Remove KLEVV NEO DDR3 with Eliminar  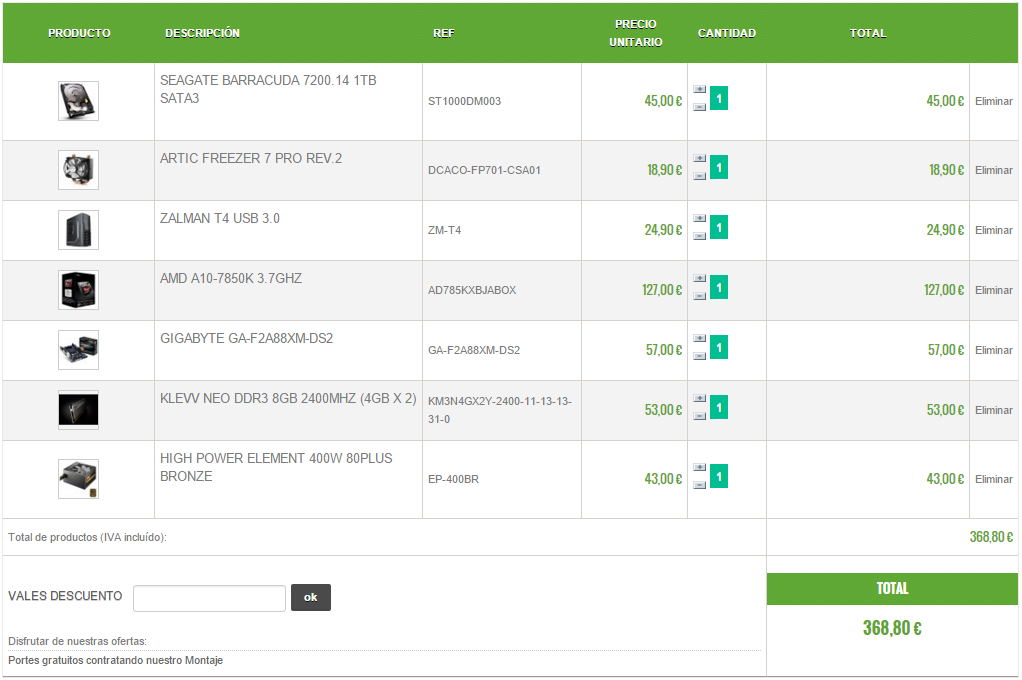[x=993, y=410]
